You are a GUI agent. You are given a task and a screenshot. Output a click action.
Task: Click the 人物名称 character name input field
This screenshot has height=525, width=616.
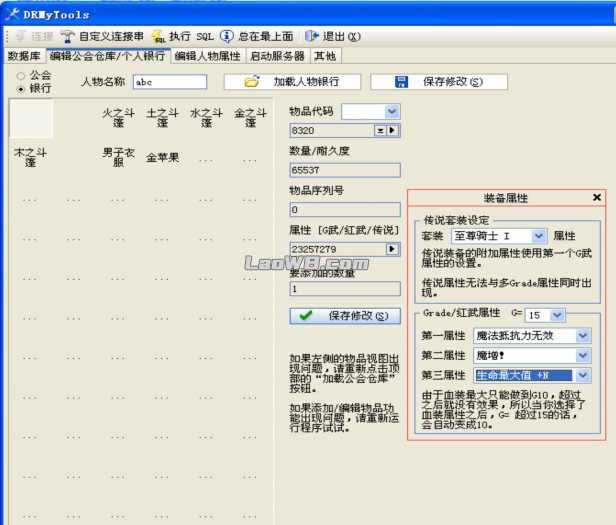point(169,82)
